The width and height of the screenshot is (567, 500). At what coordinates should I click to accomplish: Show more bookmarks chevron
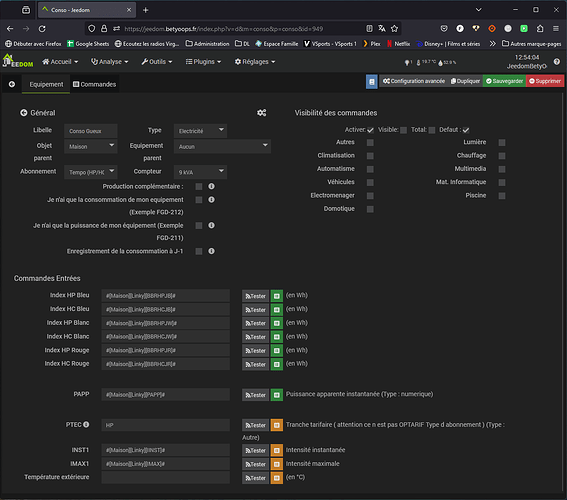click(x=493, y=44)
